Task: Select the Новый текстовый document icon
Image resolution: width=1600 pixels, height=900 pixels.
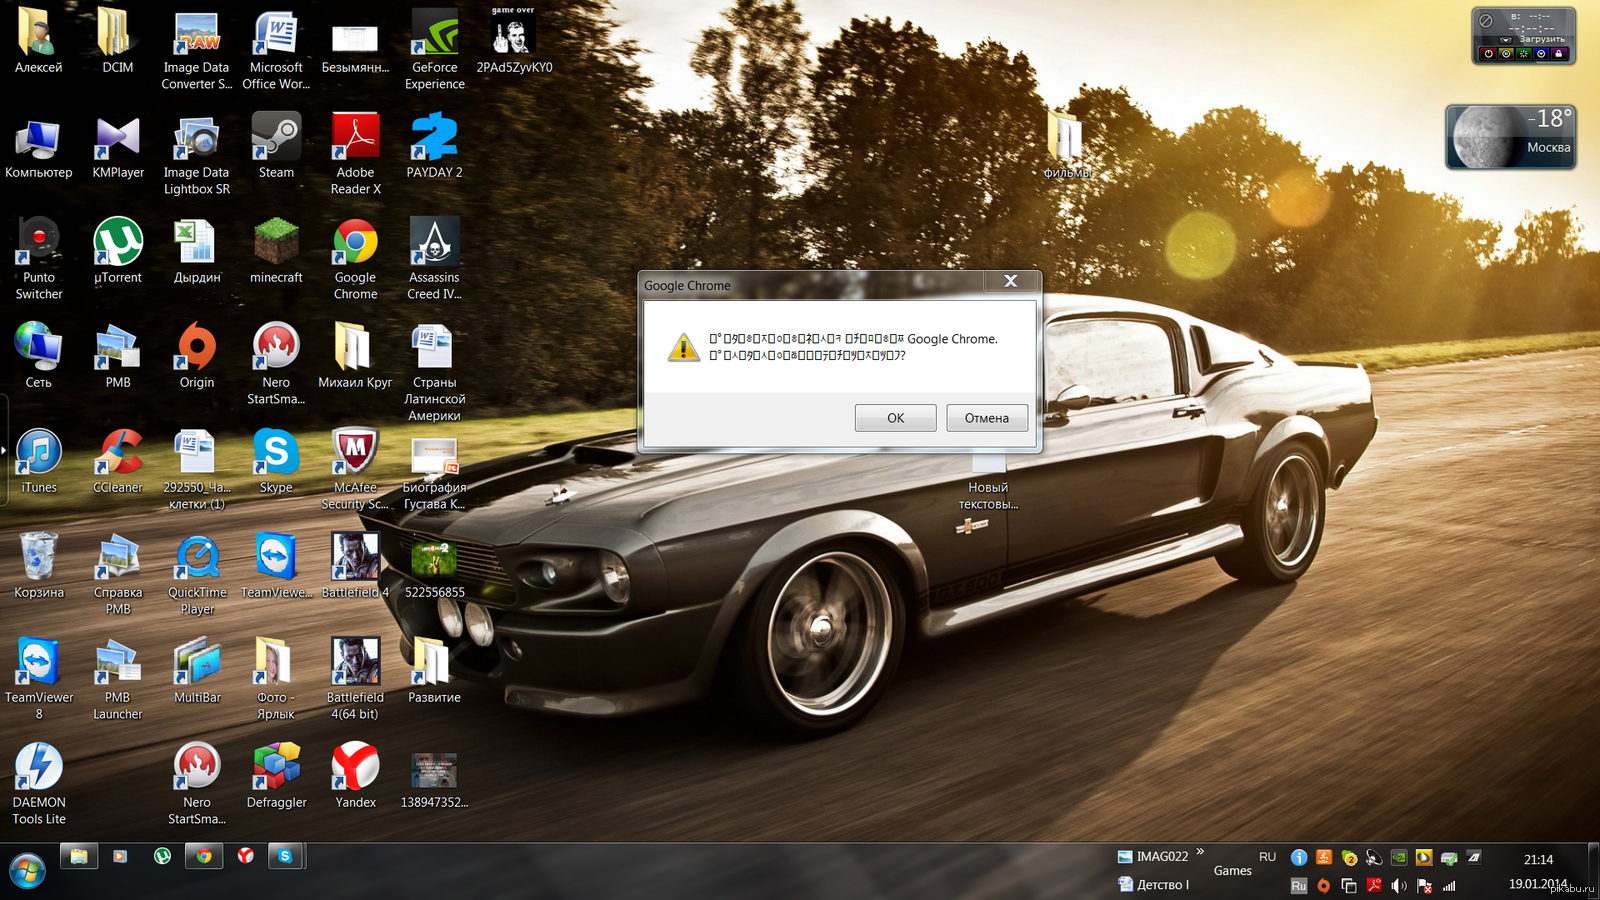Action: (988, 484)
